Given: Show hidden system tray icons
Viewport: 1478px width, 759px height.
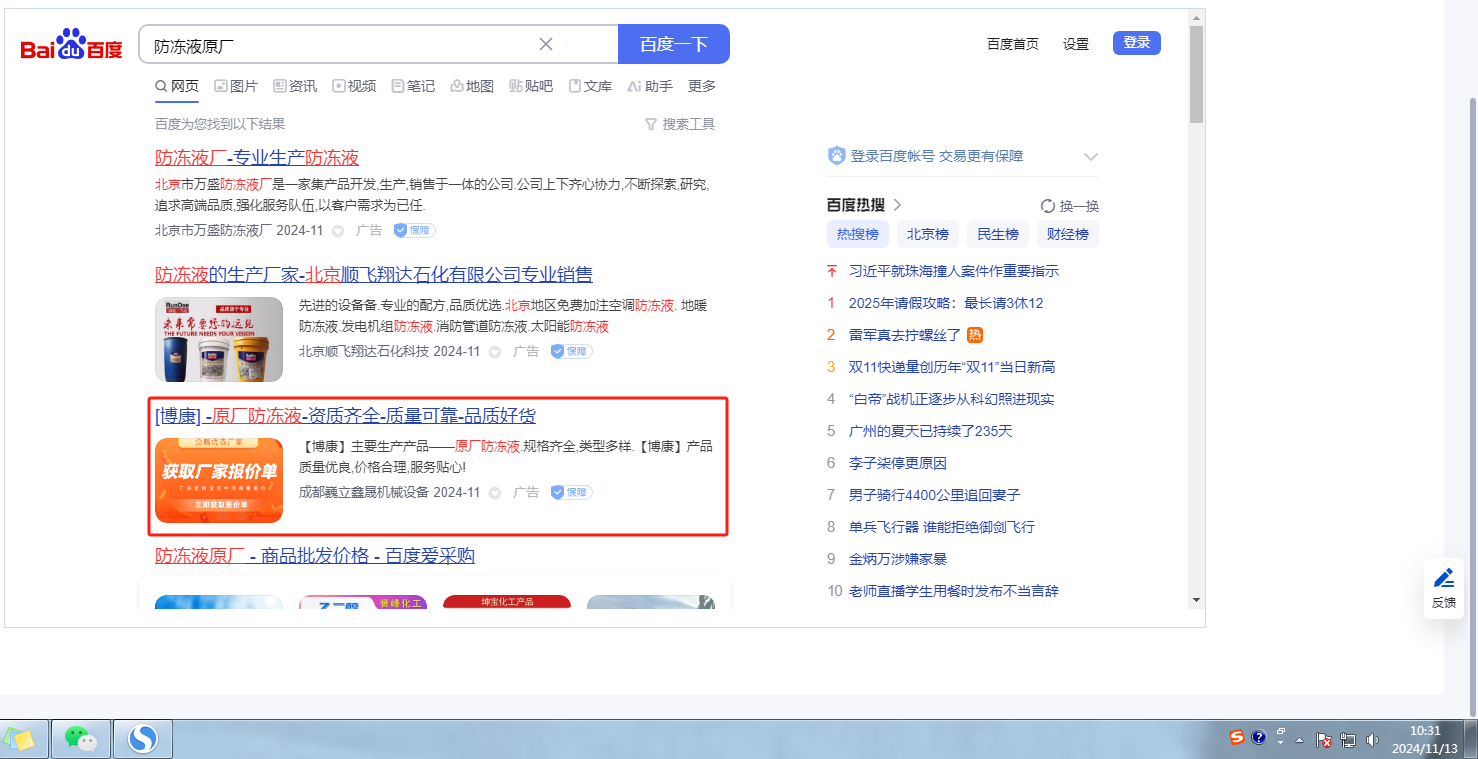Looking at the screenshot, I should click(1300, 740).
